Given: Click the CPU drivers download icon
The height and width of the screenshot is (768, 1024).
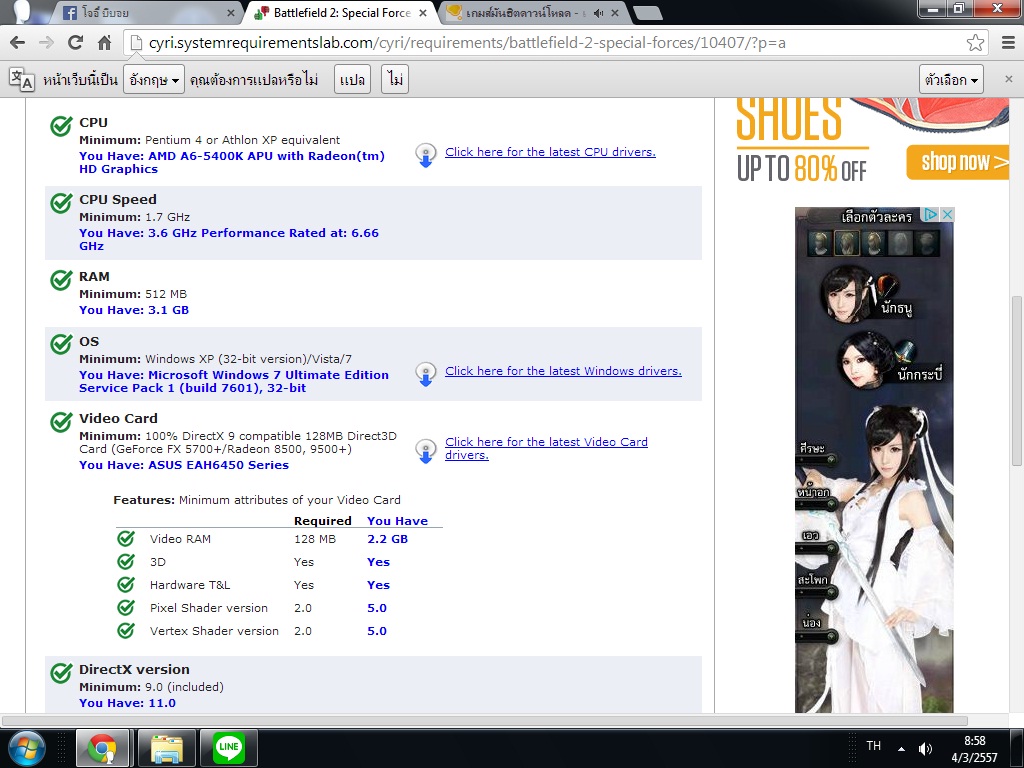Looking at the screenshot, I should coord(426,155).
